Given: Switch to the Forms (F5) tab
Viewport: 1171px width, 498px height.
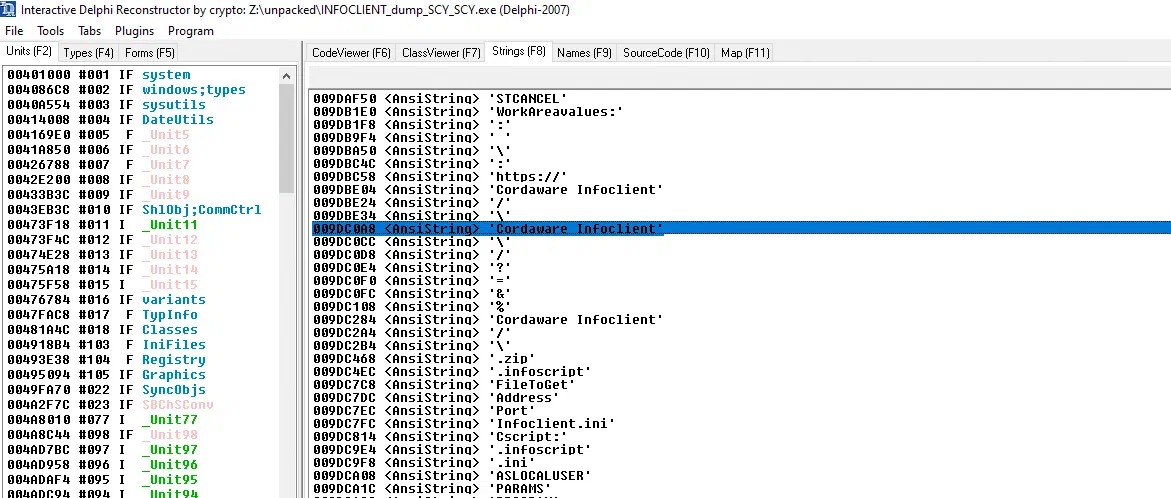Looking at the screenshot, I should [x=149, y=53].
